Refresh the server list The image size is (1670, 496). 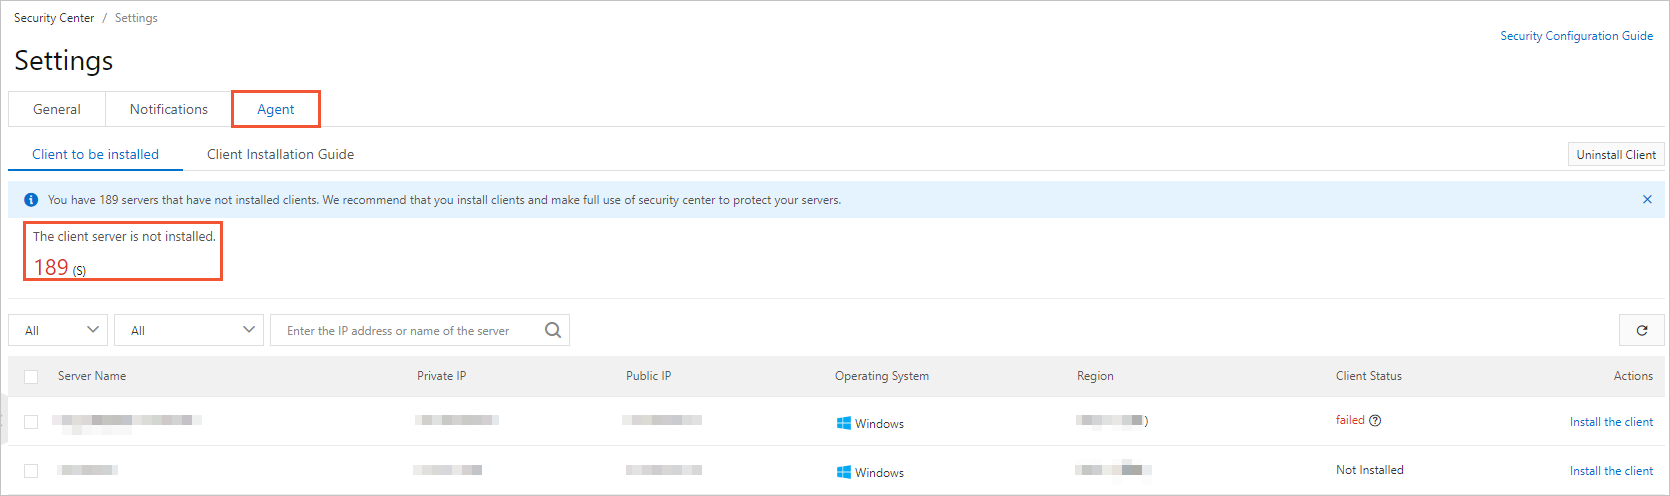coord(1642,330)
